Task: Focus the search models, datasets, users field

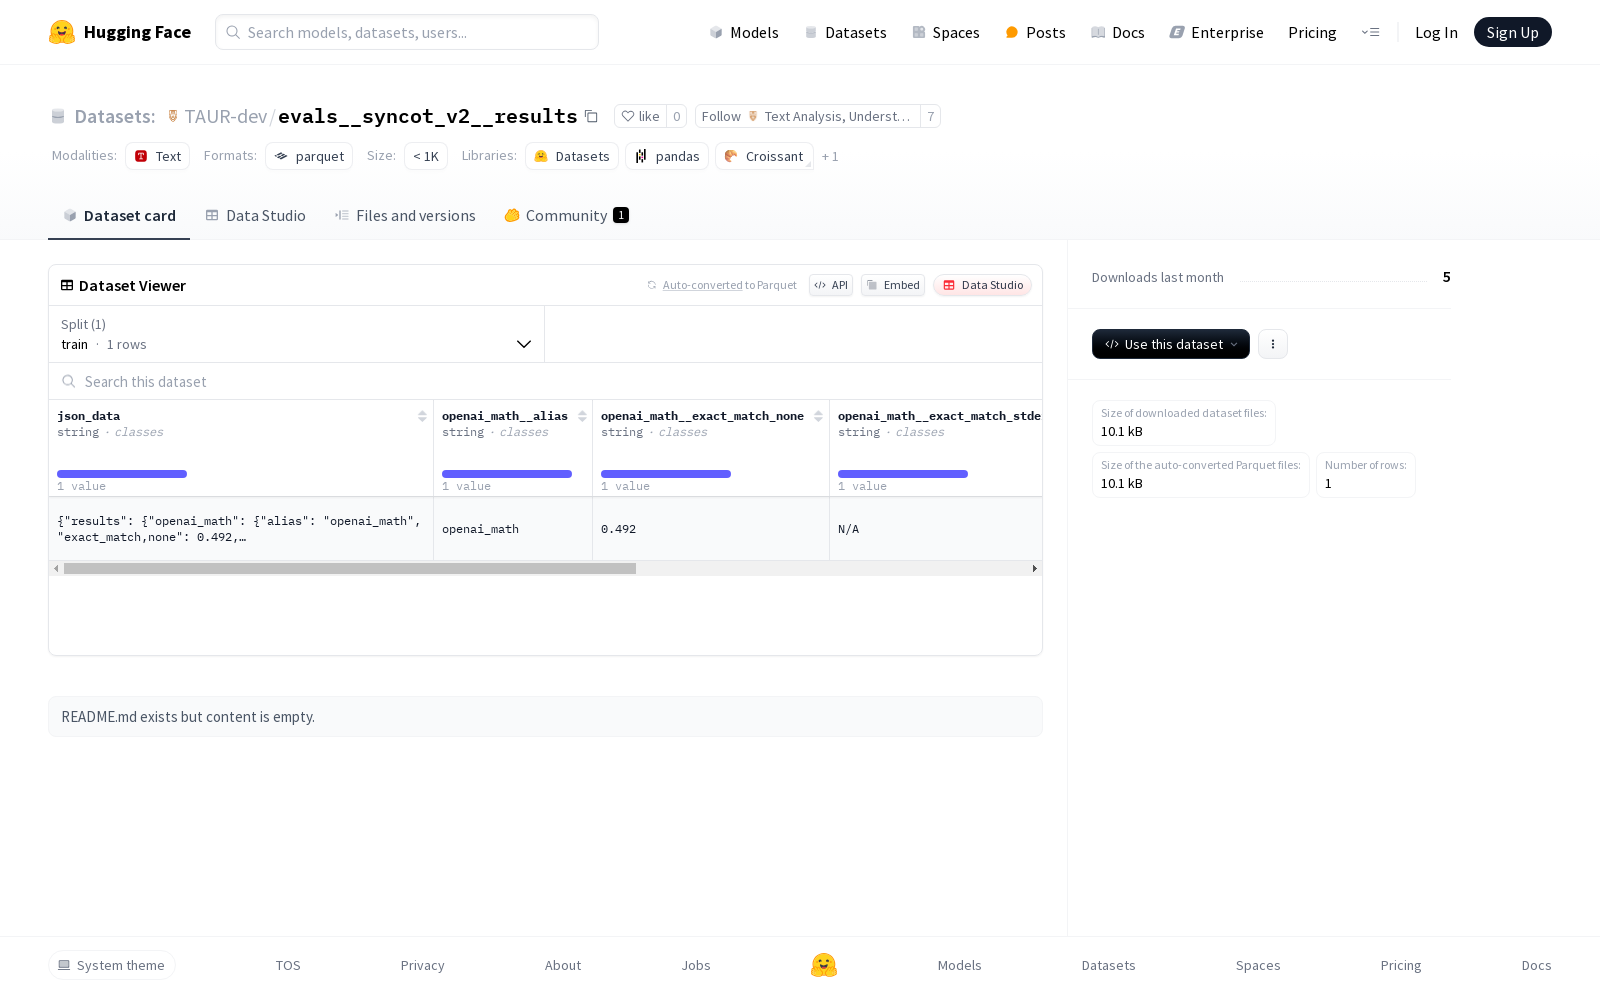Action: tap(407, 32)
